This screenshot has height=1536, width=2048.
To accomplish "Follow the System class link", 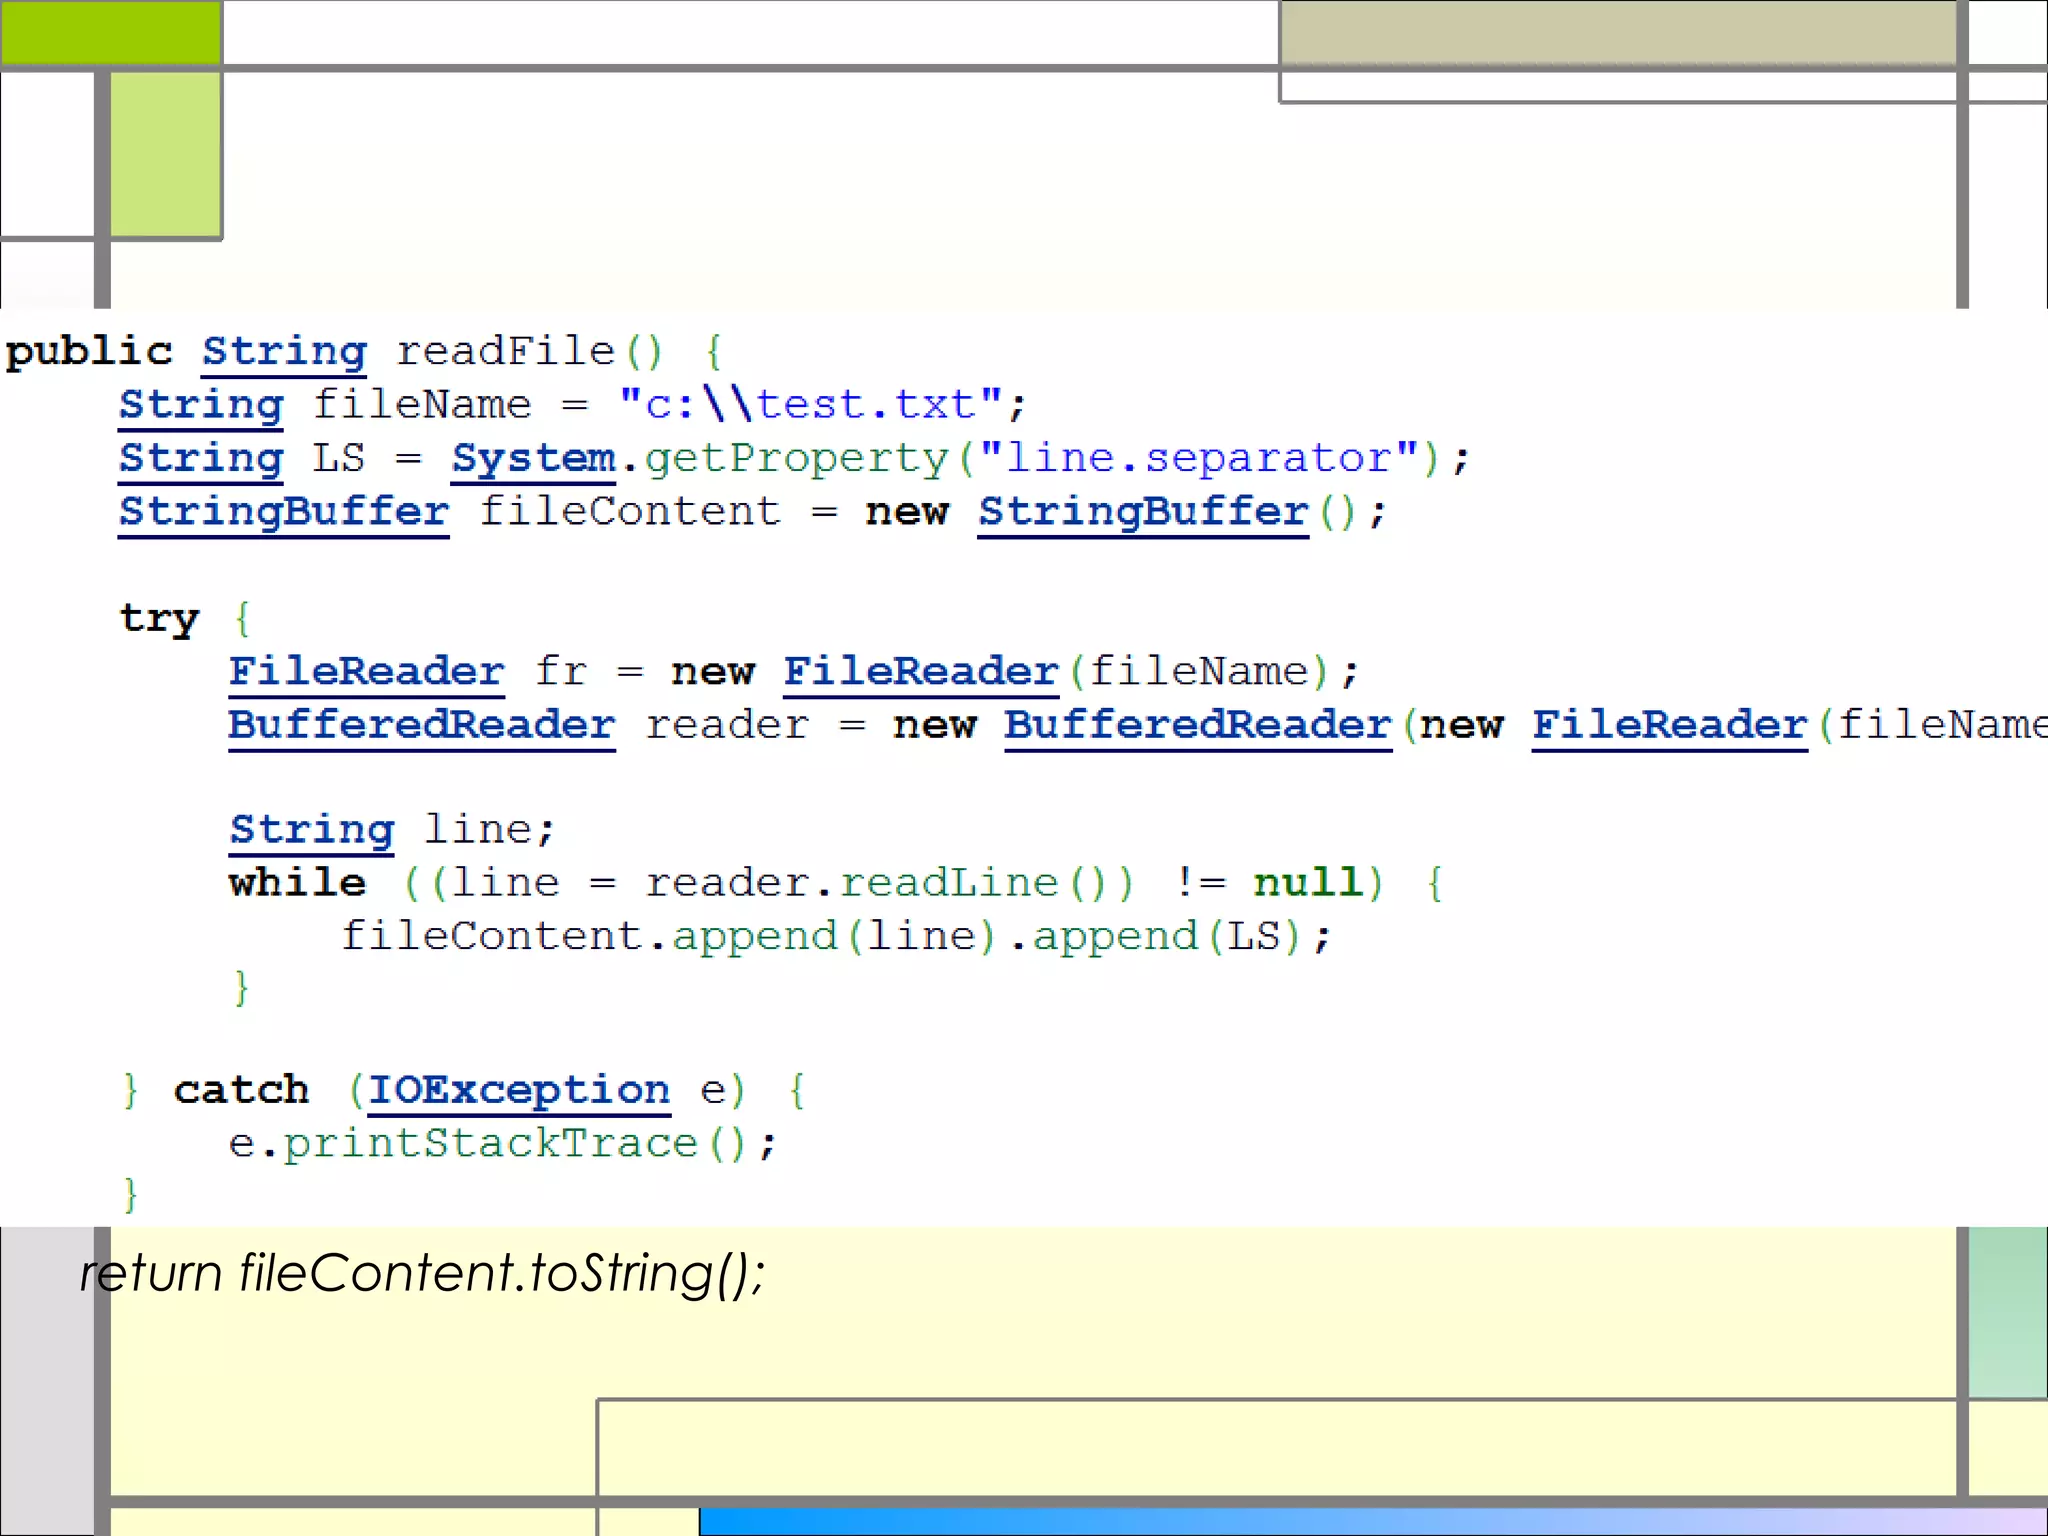I will point(533,458).
